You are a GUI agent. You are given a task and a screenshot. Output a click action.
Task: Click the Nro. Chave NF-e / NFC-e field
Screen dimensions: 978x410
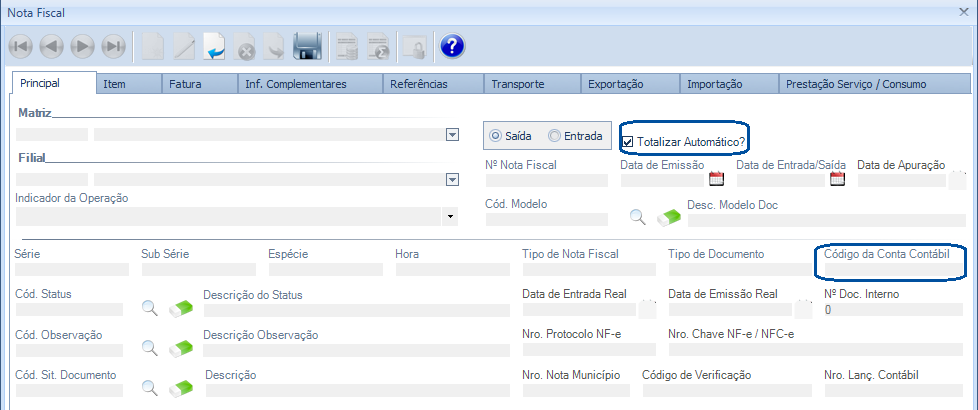[817, 349]
